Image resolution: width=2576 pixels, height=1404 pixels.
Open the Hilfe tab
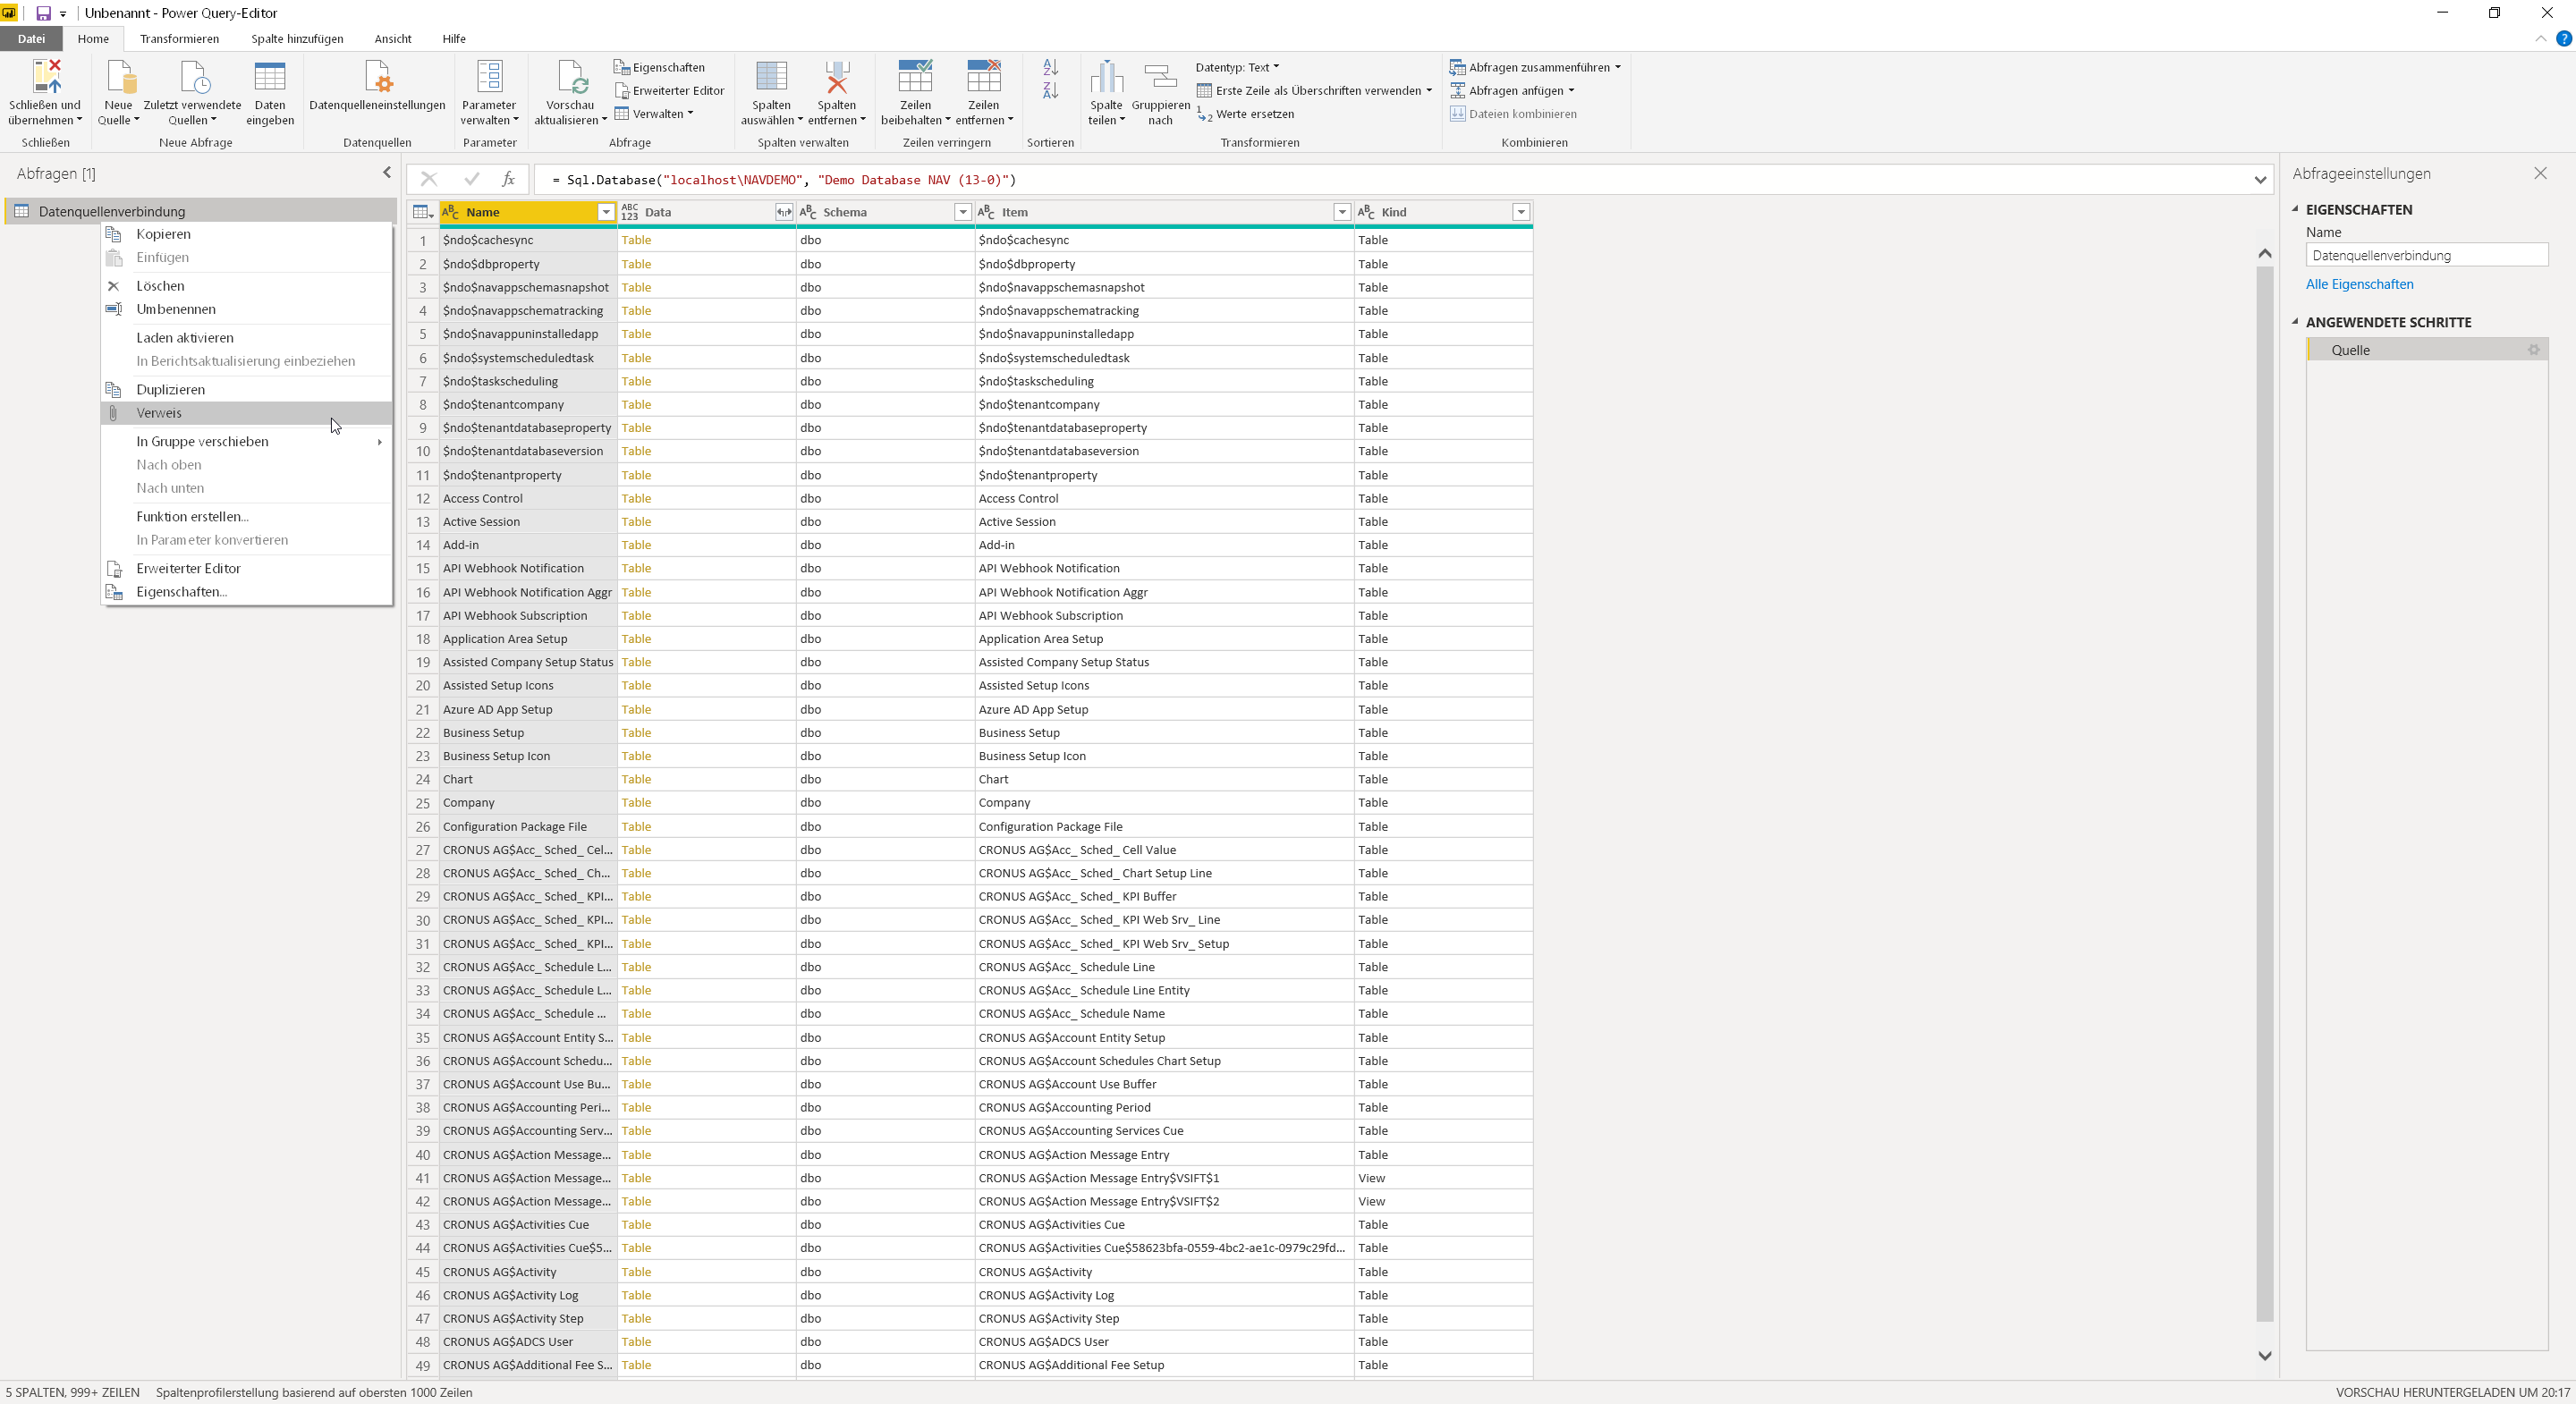454,39
